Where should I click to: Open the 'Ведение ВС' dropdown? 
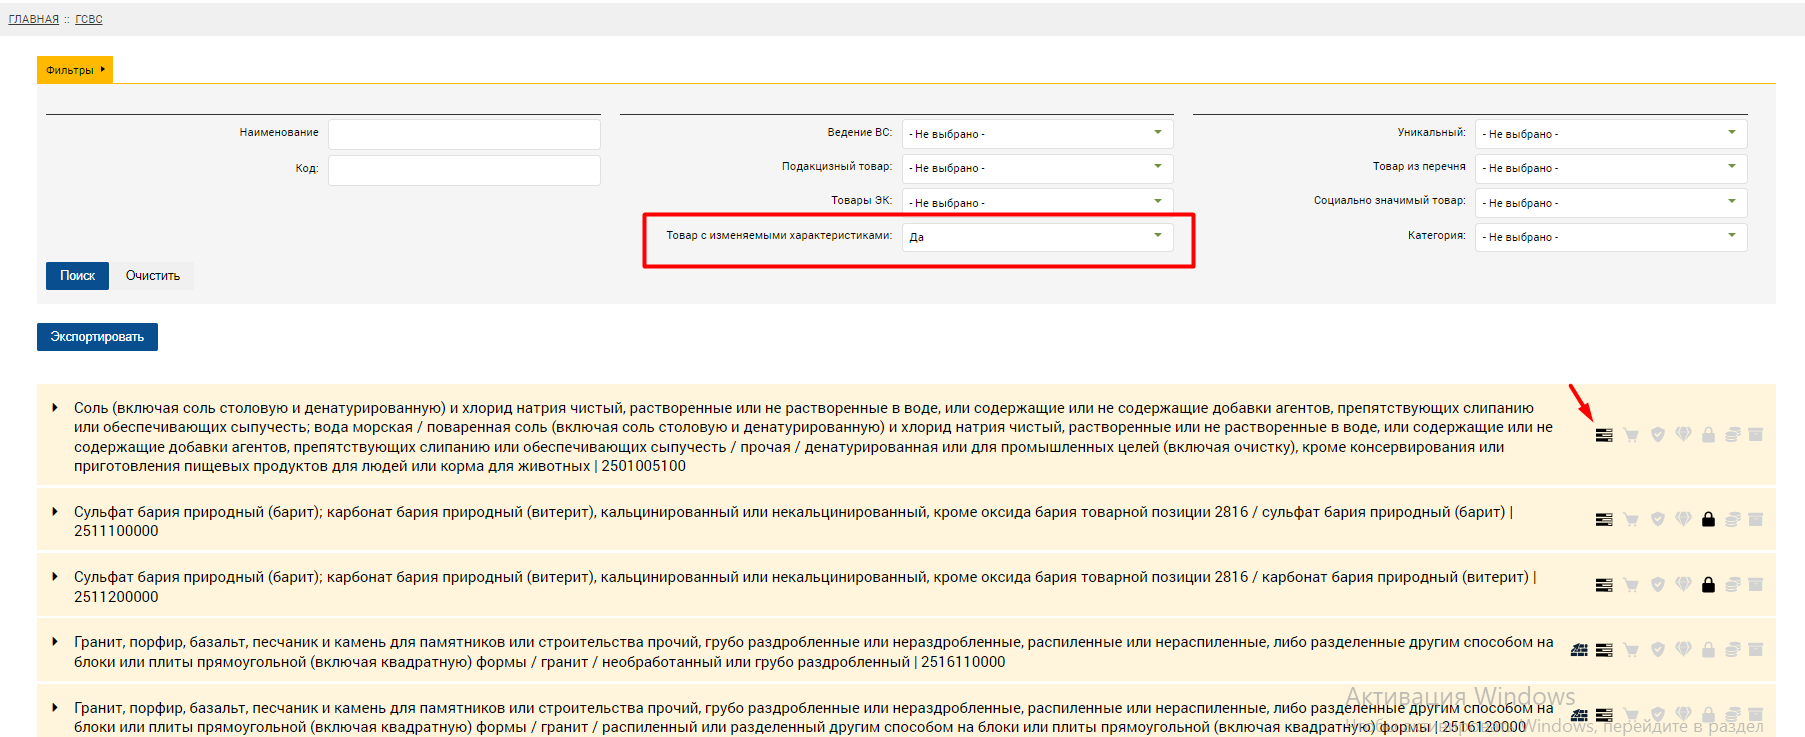pyautogui.click(x=1036, y=134)
